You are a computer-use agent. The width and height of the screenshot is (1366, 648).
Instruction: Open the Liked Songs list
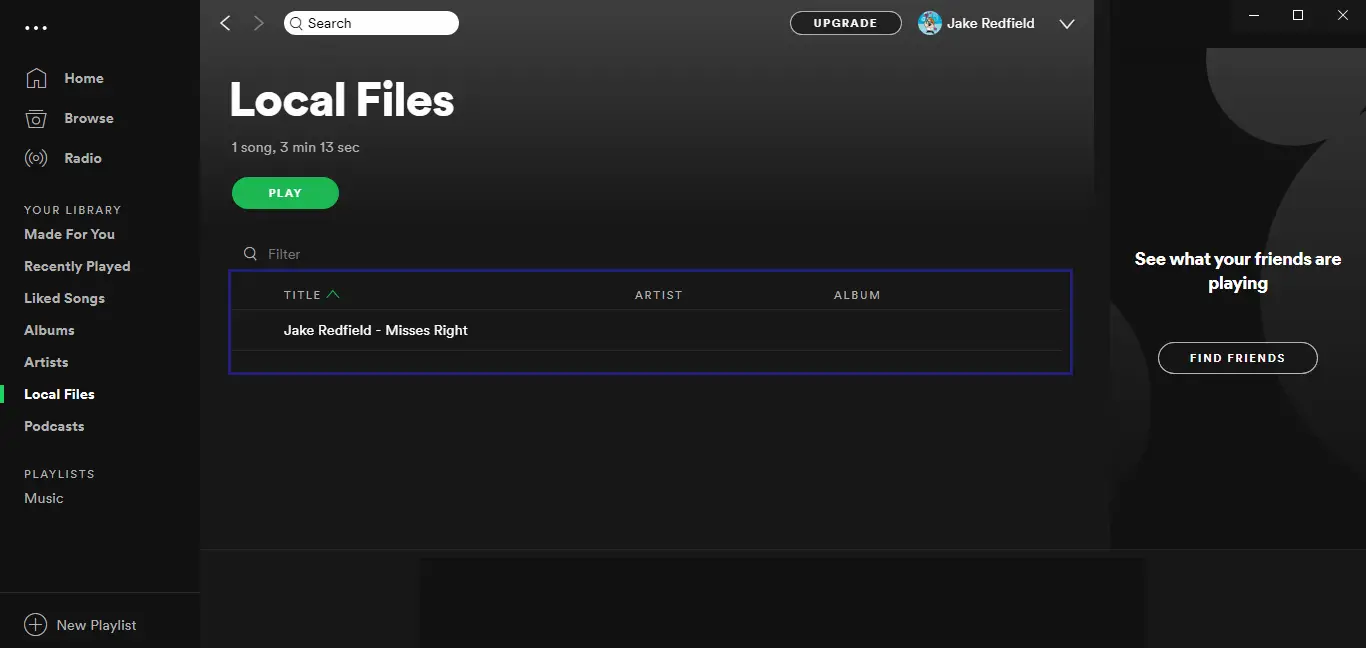coord(64,298)
